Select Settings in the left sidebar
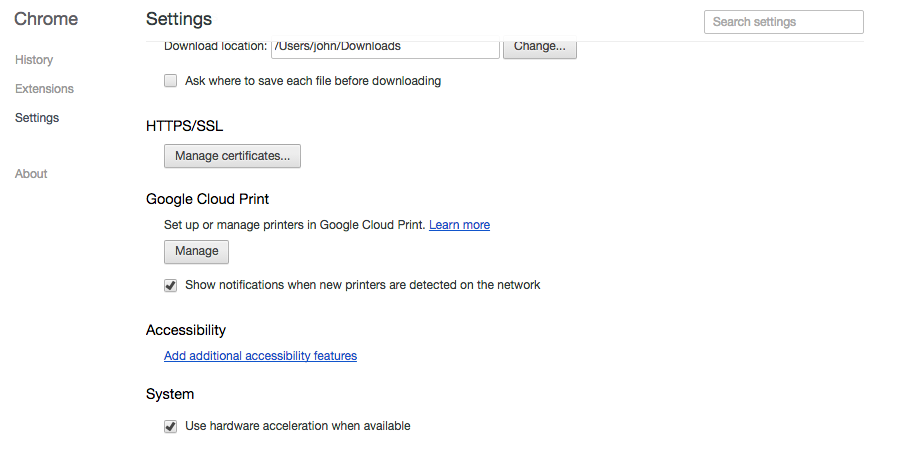The image size is (900, 451). click(37, 118)
